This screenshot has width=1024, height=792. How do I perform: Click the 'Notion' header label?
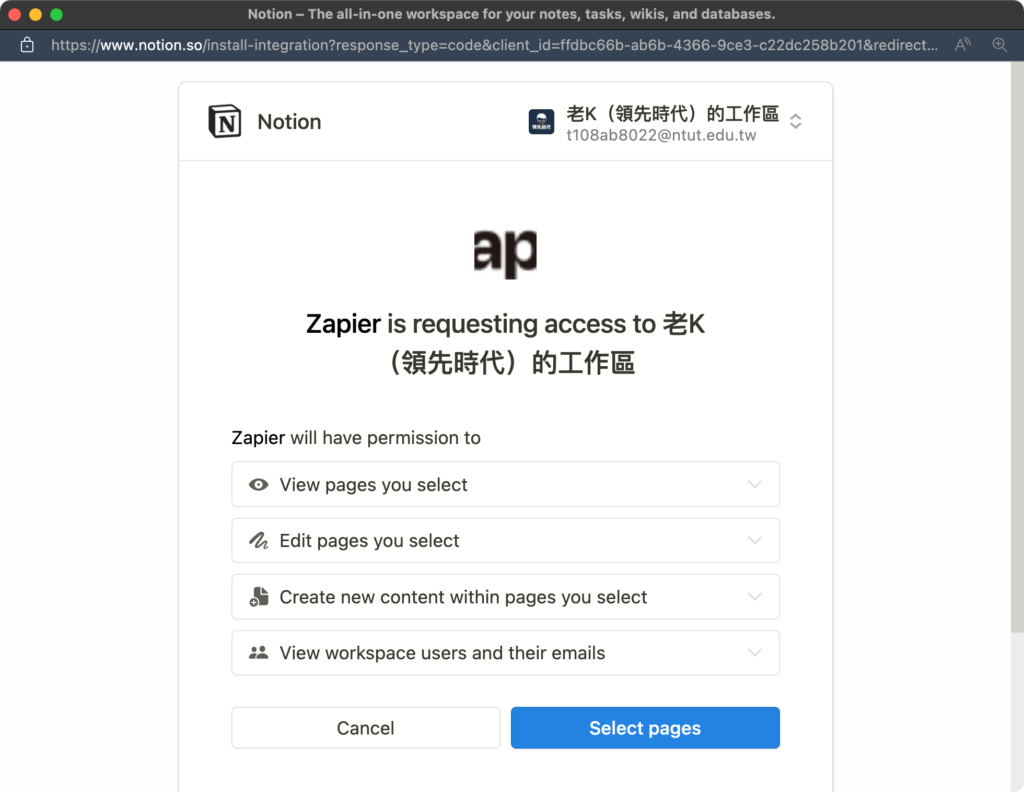(x=289, y=121)
